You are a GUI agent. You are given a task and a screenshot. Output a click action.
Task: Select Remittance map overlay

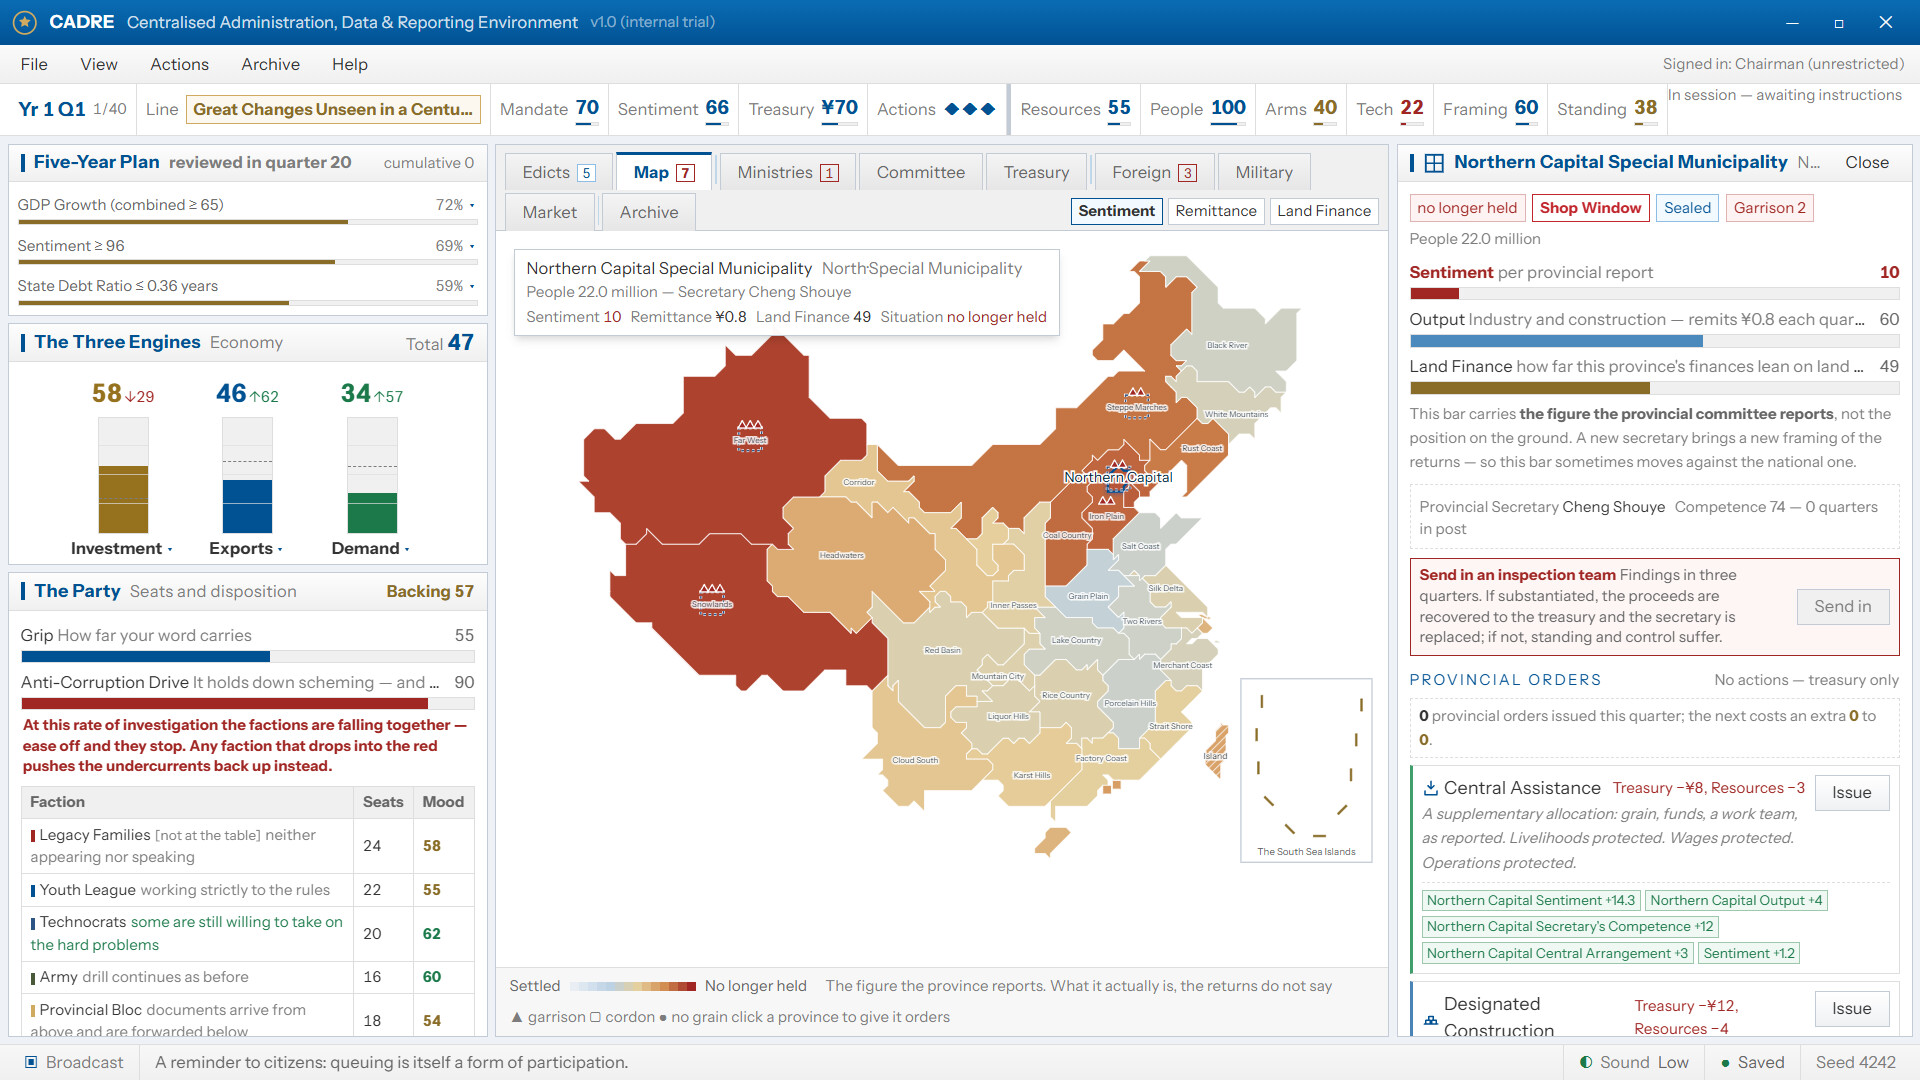pyautogui.click(x=1216, y=211)
